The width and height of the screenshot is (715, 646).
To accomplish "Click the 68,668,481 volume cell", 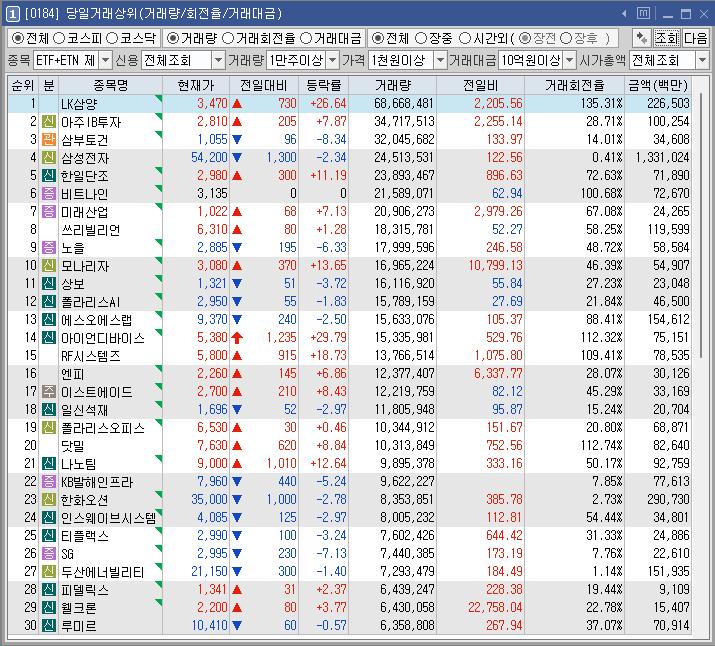I will 404,103.
